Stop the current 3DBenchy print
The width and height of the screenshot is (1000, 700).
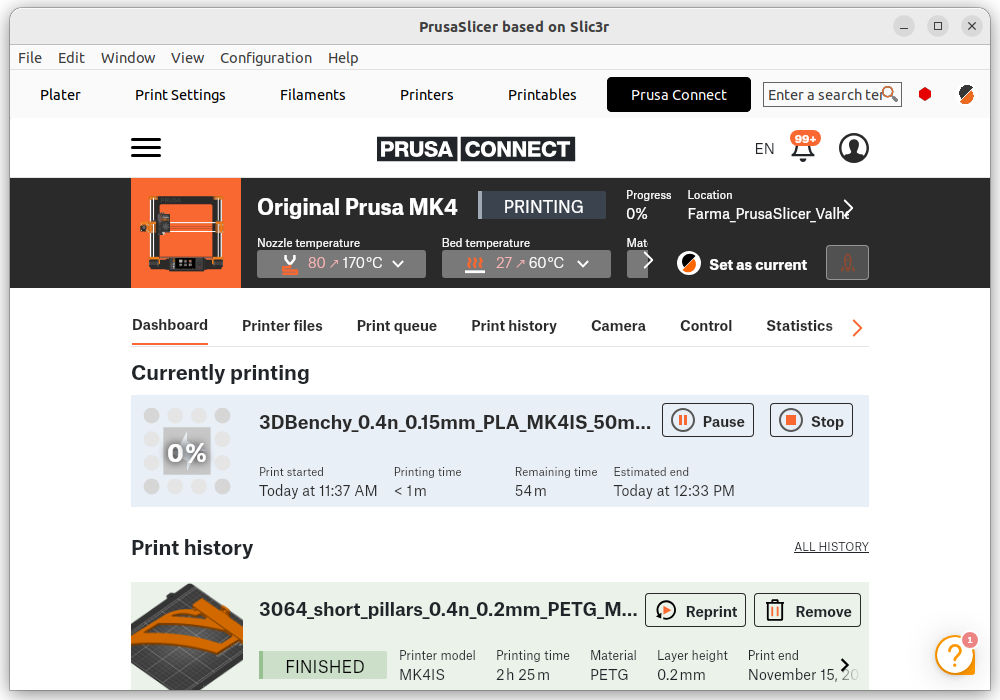point(811,421)
